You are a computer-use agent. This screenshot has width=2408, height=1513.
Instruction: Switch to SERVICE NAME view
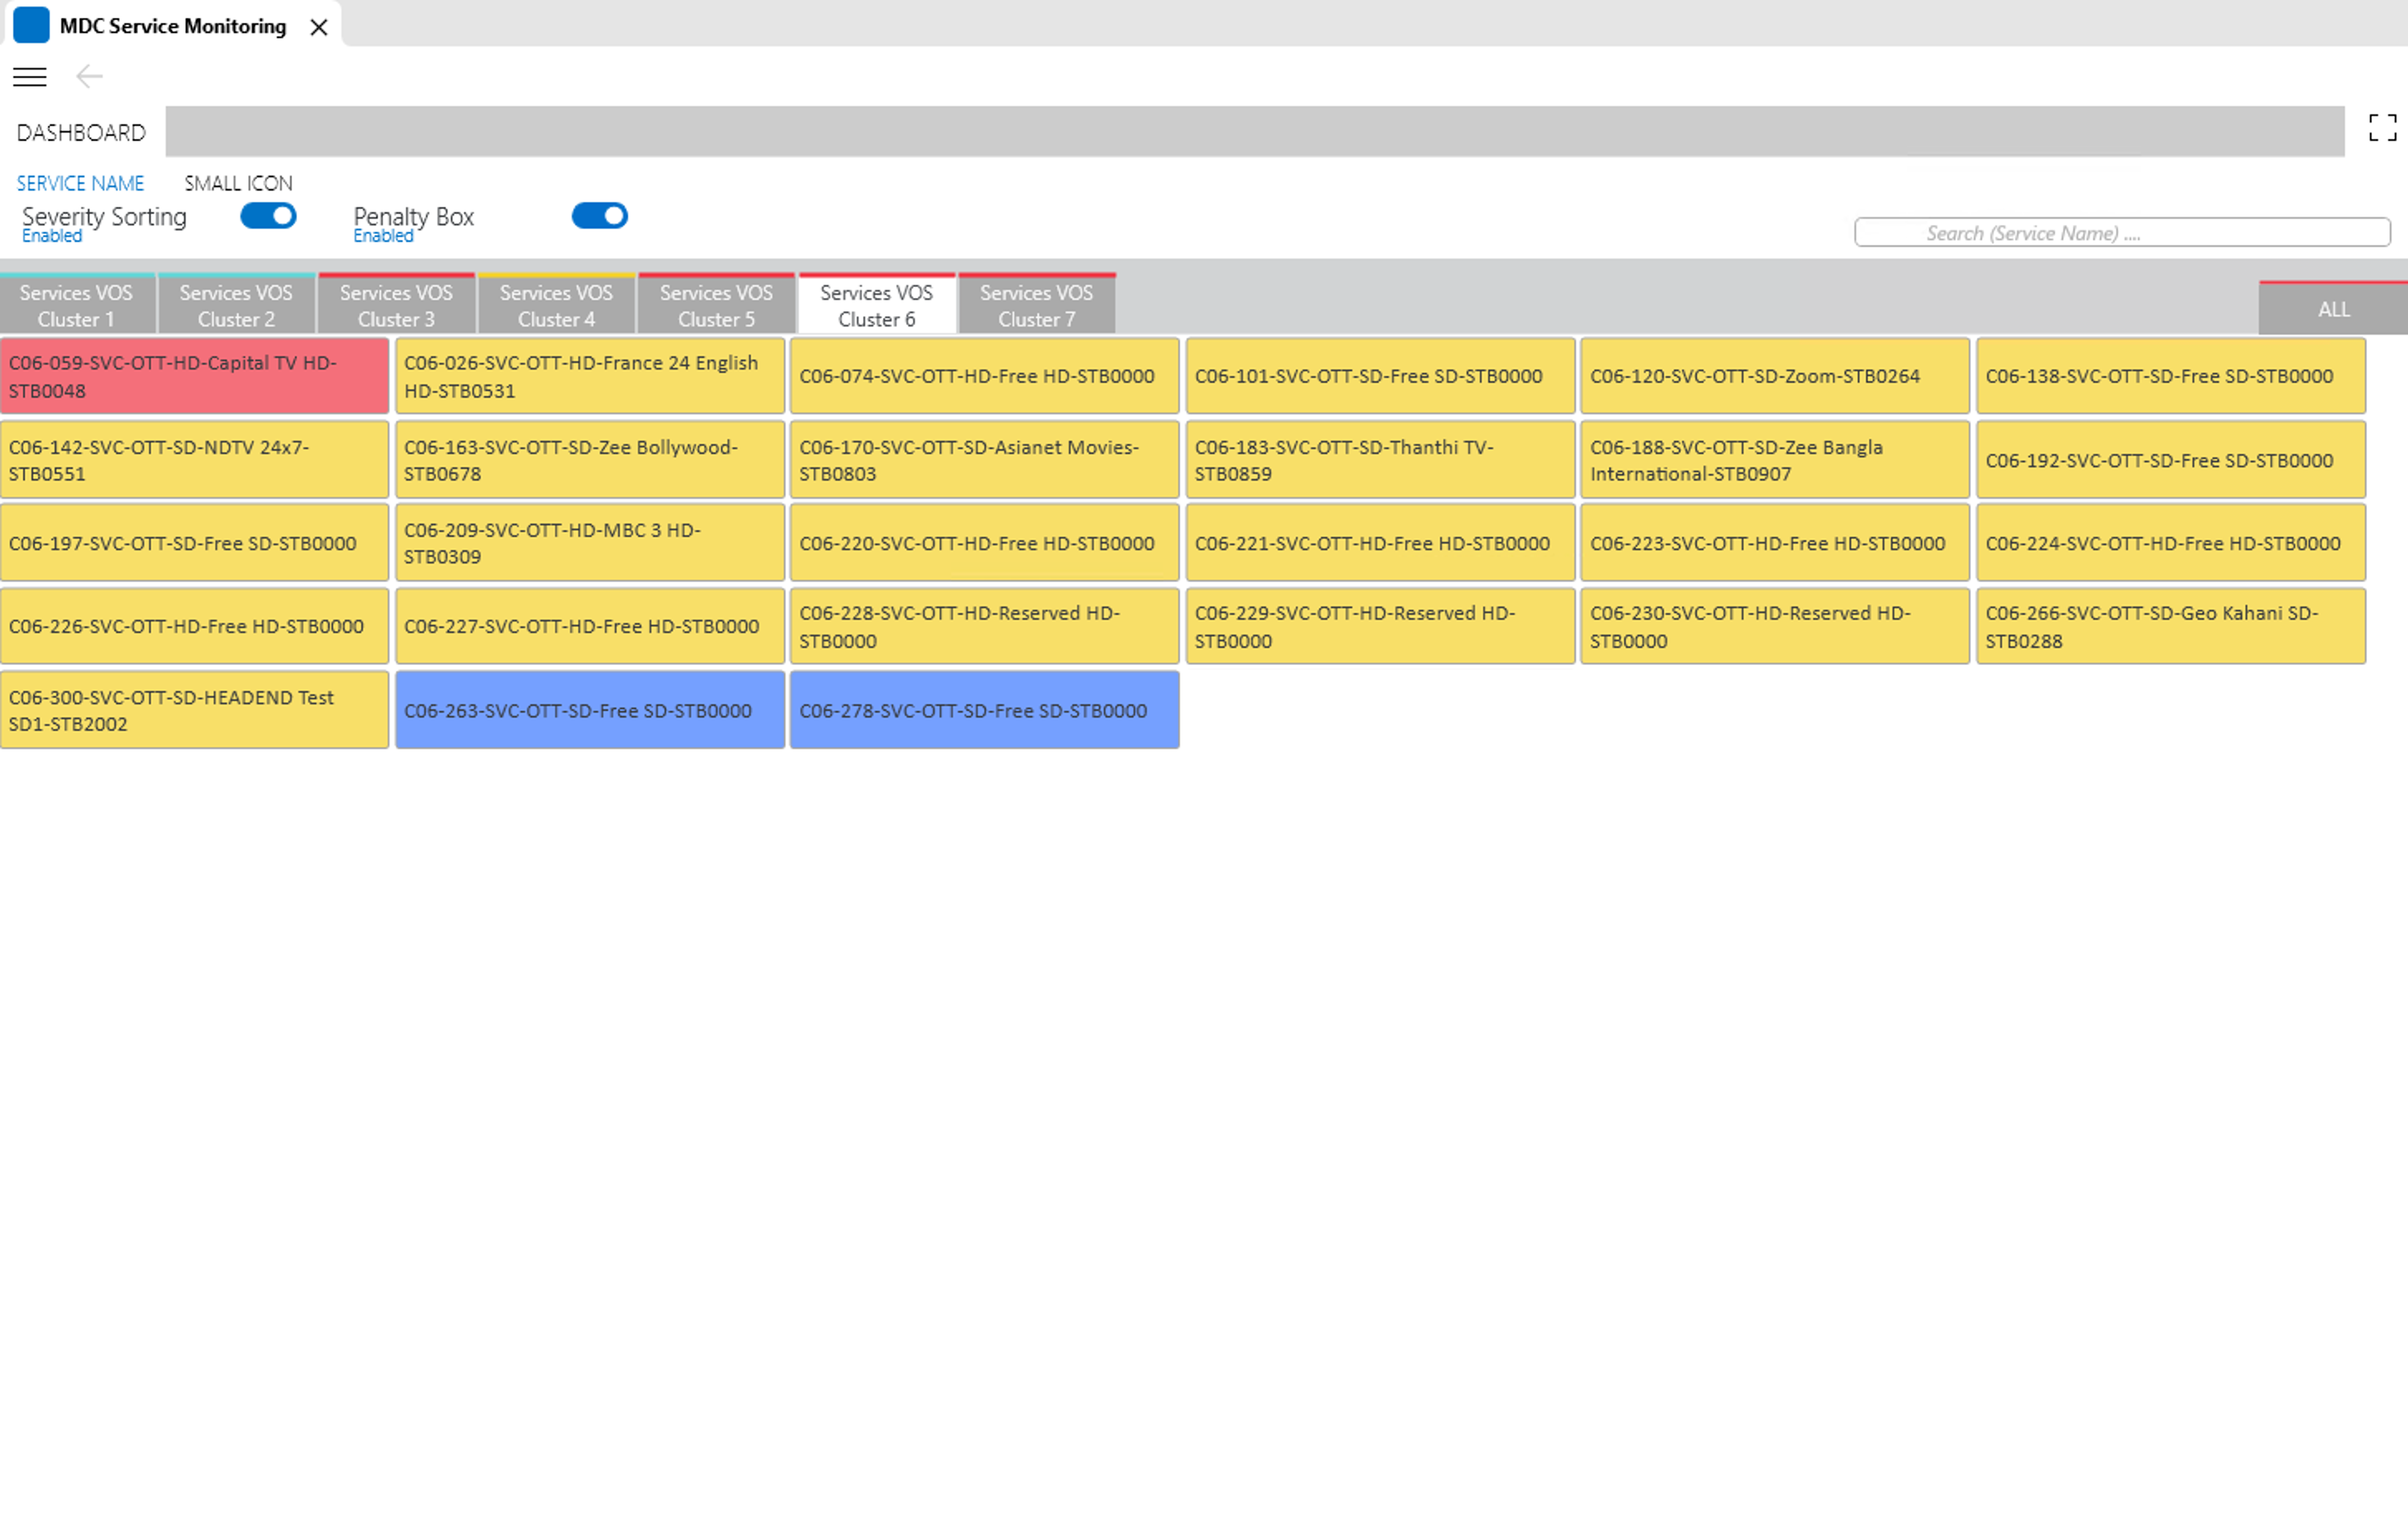pyautogui.click(x=80, y=183)
